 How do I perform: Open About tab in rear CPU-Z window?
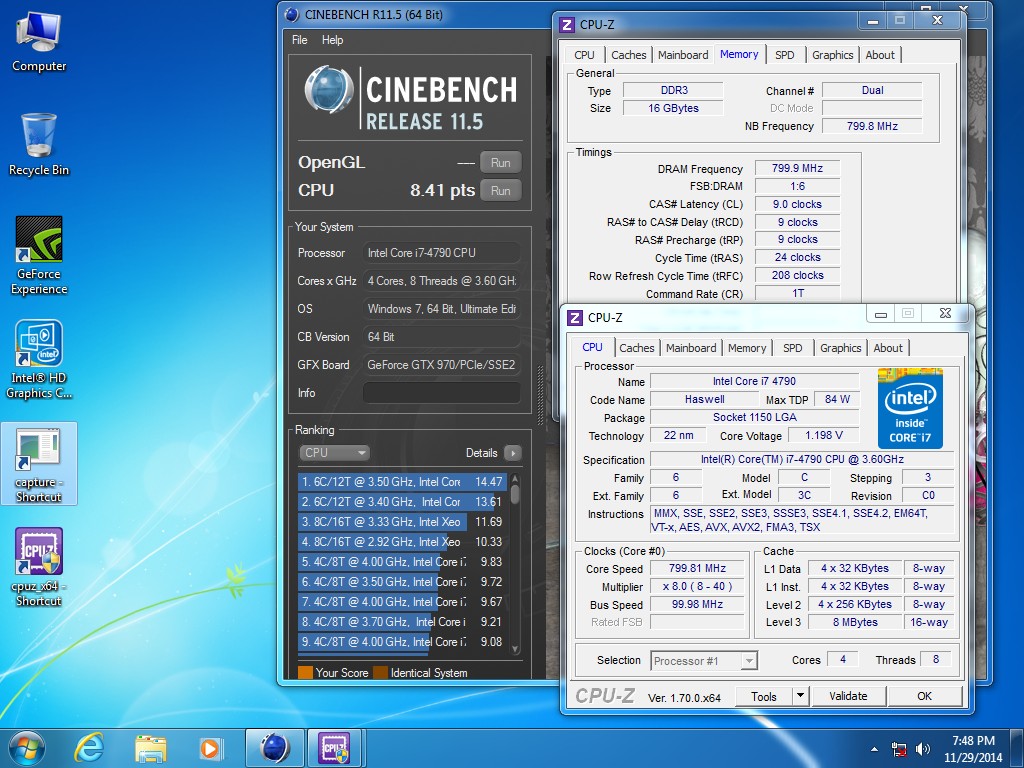[x=880, y=55]
